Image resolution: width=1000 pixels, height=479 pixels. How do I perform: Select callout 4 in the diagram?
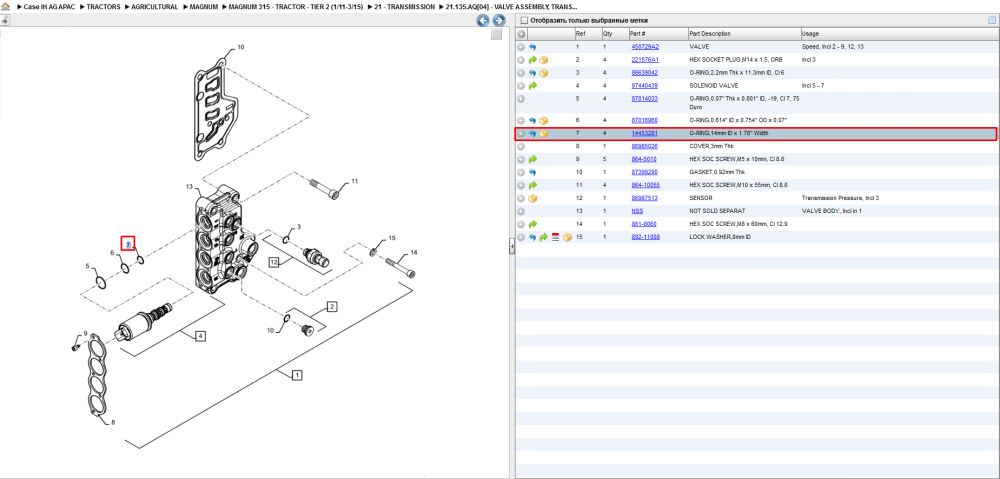(x=200, y=335)
